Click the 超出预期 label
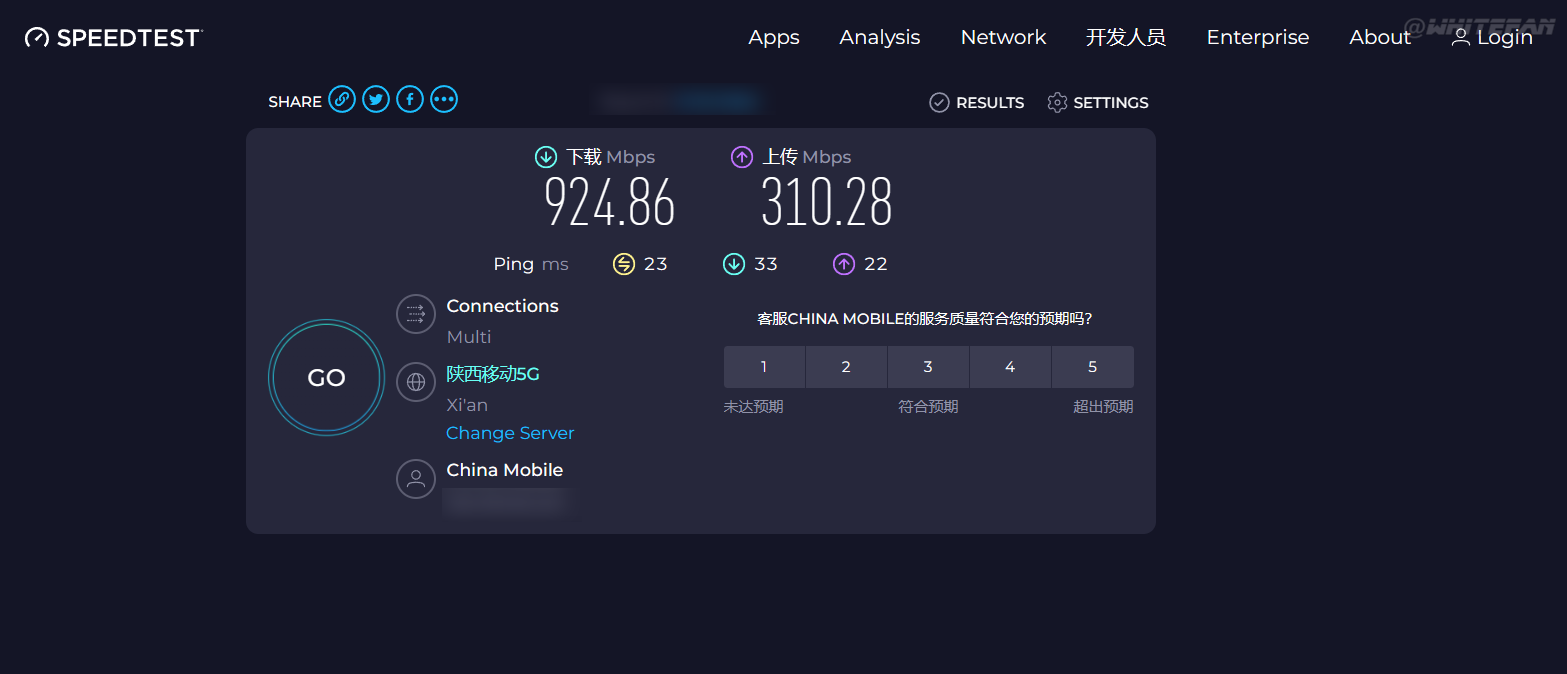The height and width of the screenshot is (674, 1567). pos(1103,407)
